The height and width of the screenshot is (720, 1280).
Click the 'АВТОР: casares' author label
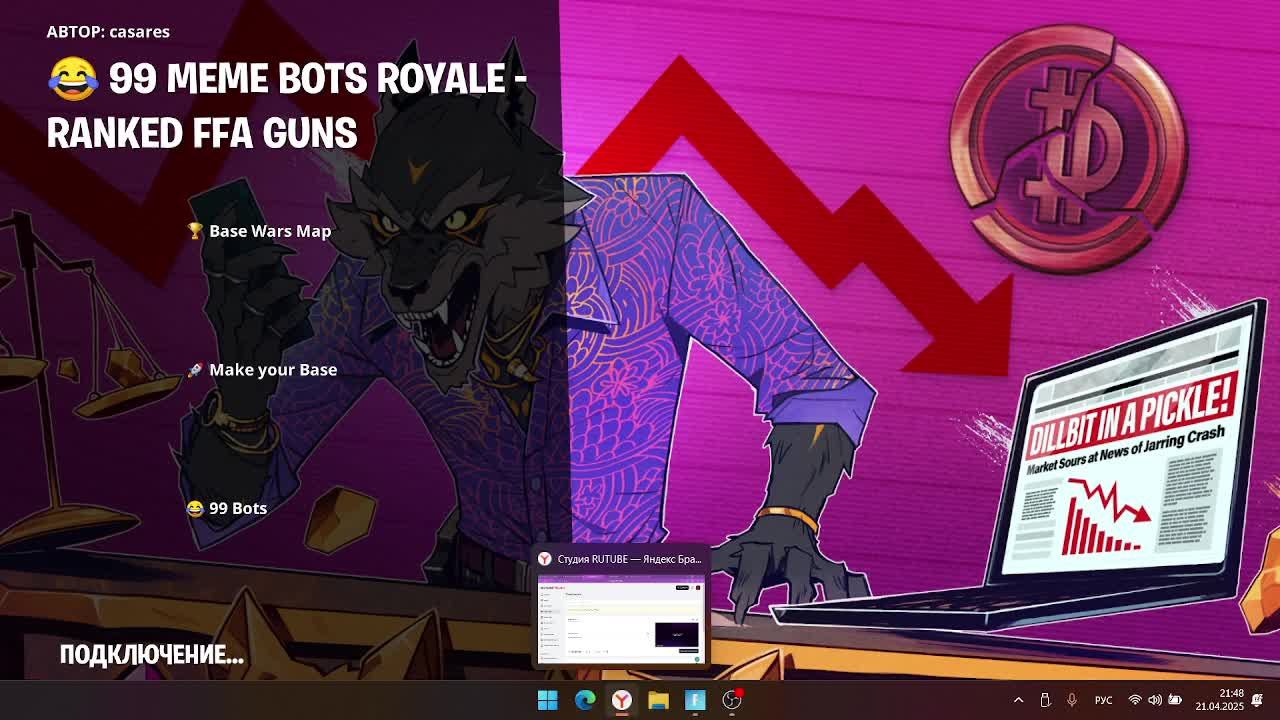(x=108, y=32)
